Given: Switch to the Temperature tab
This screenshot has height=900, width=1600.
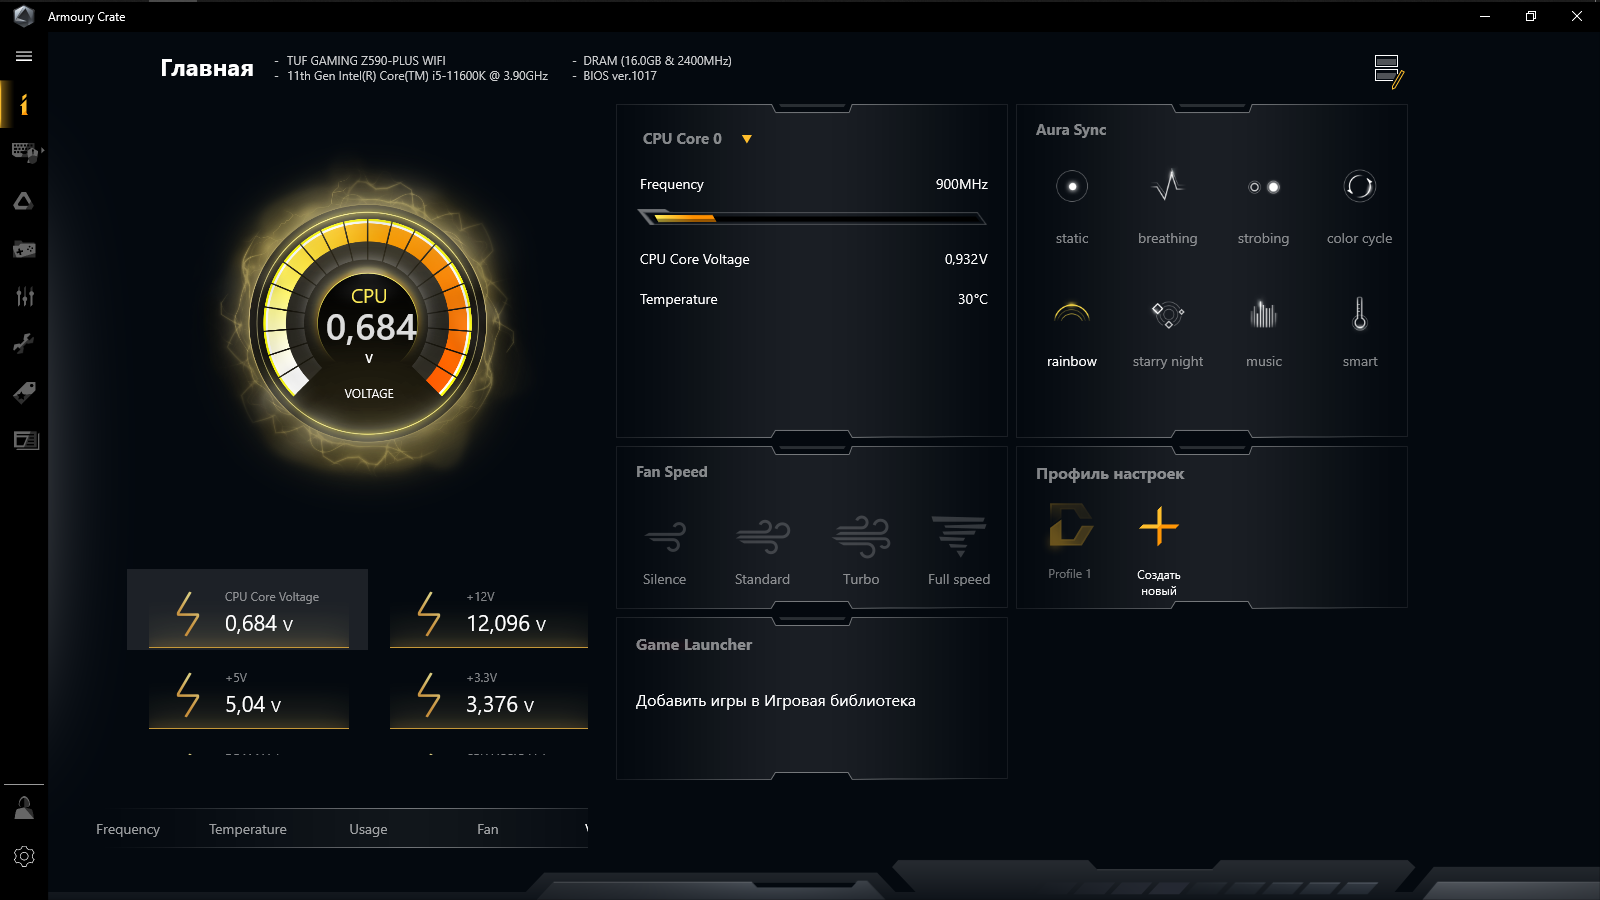Looking at the screenshot, I should tap(248, 829).
